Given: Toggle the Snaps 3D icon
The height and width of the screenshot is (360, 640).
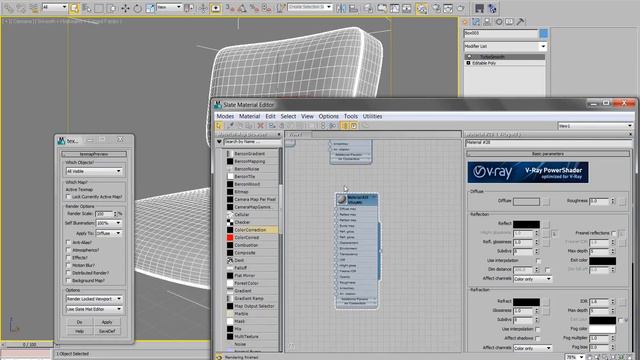Looking at the screenshot, I should [230, 8].
